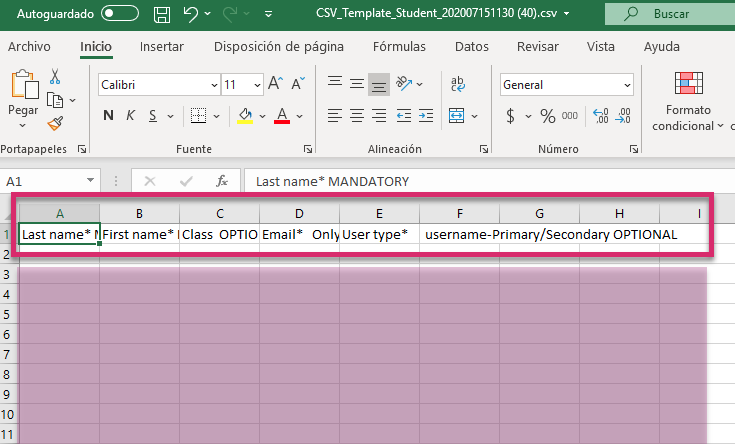Click the Decrease Indent icon
Viewport: 735px width, 444px height.
point(404,115)
